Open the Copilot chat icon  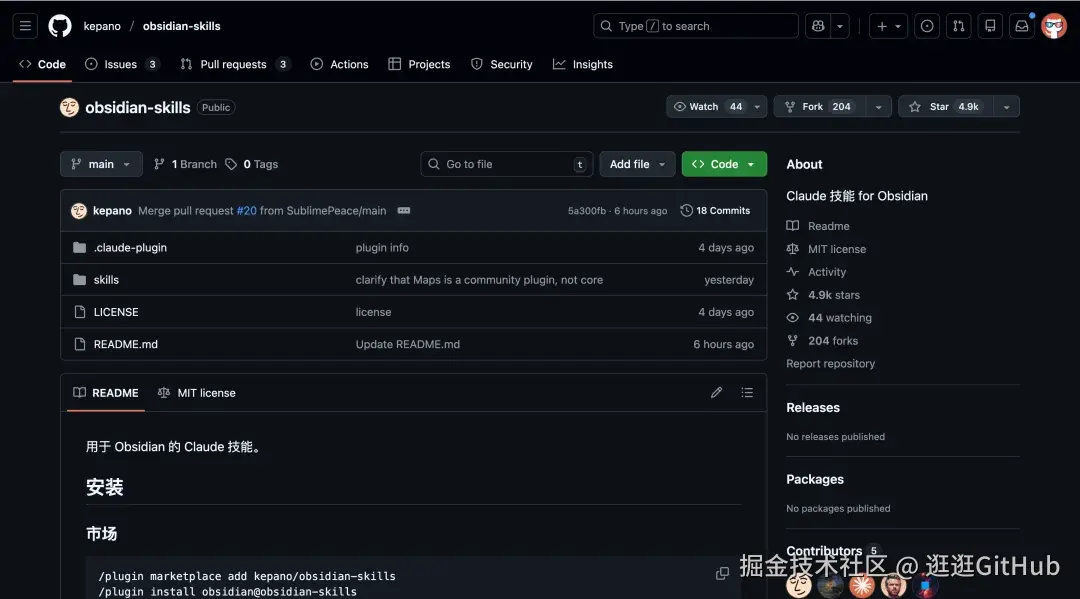(819, 26)
